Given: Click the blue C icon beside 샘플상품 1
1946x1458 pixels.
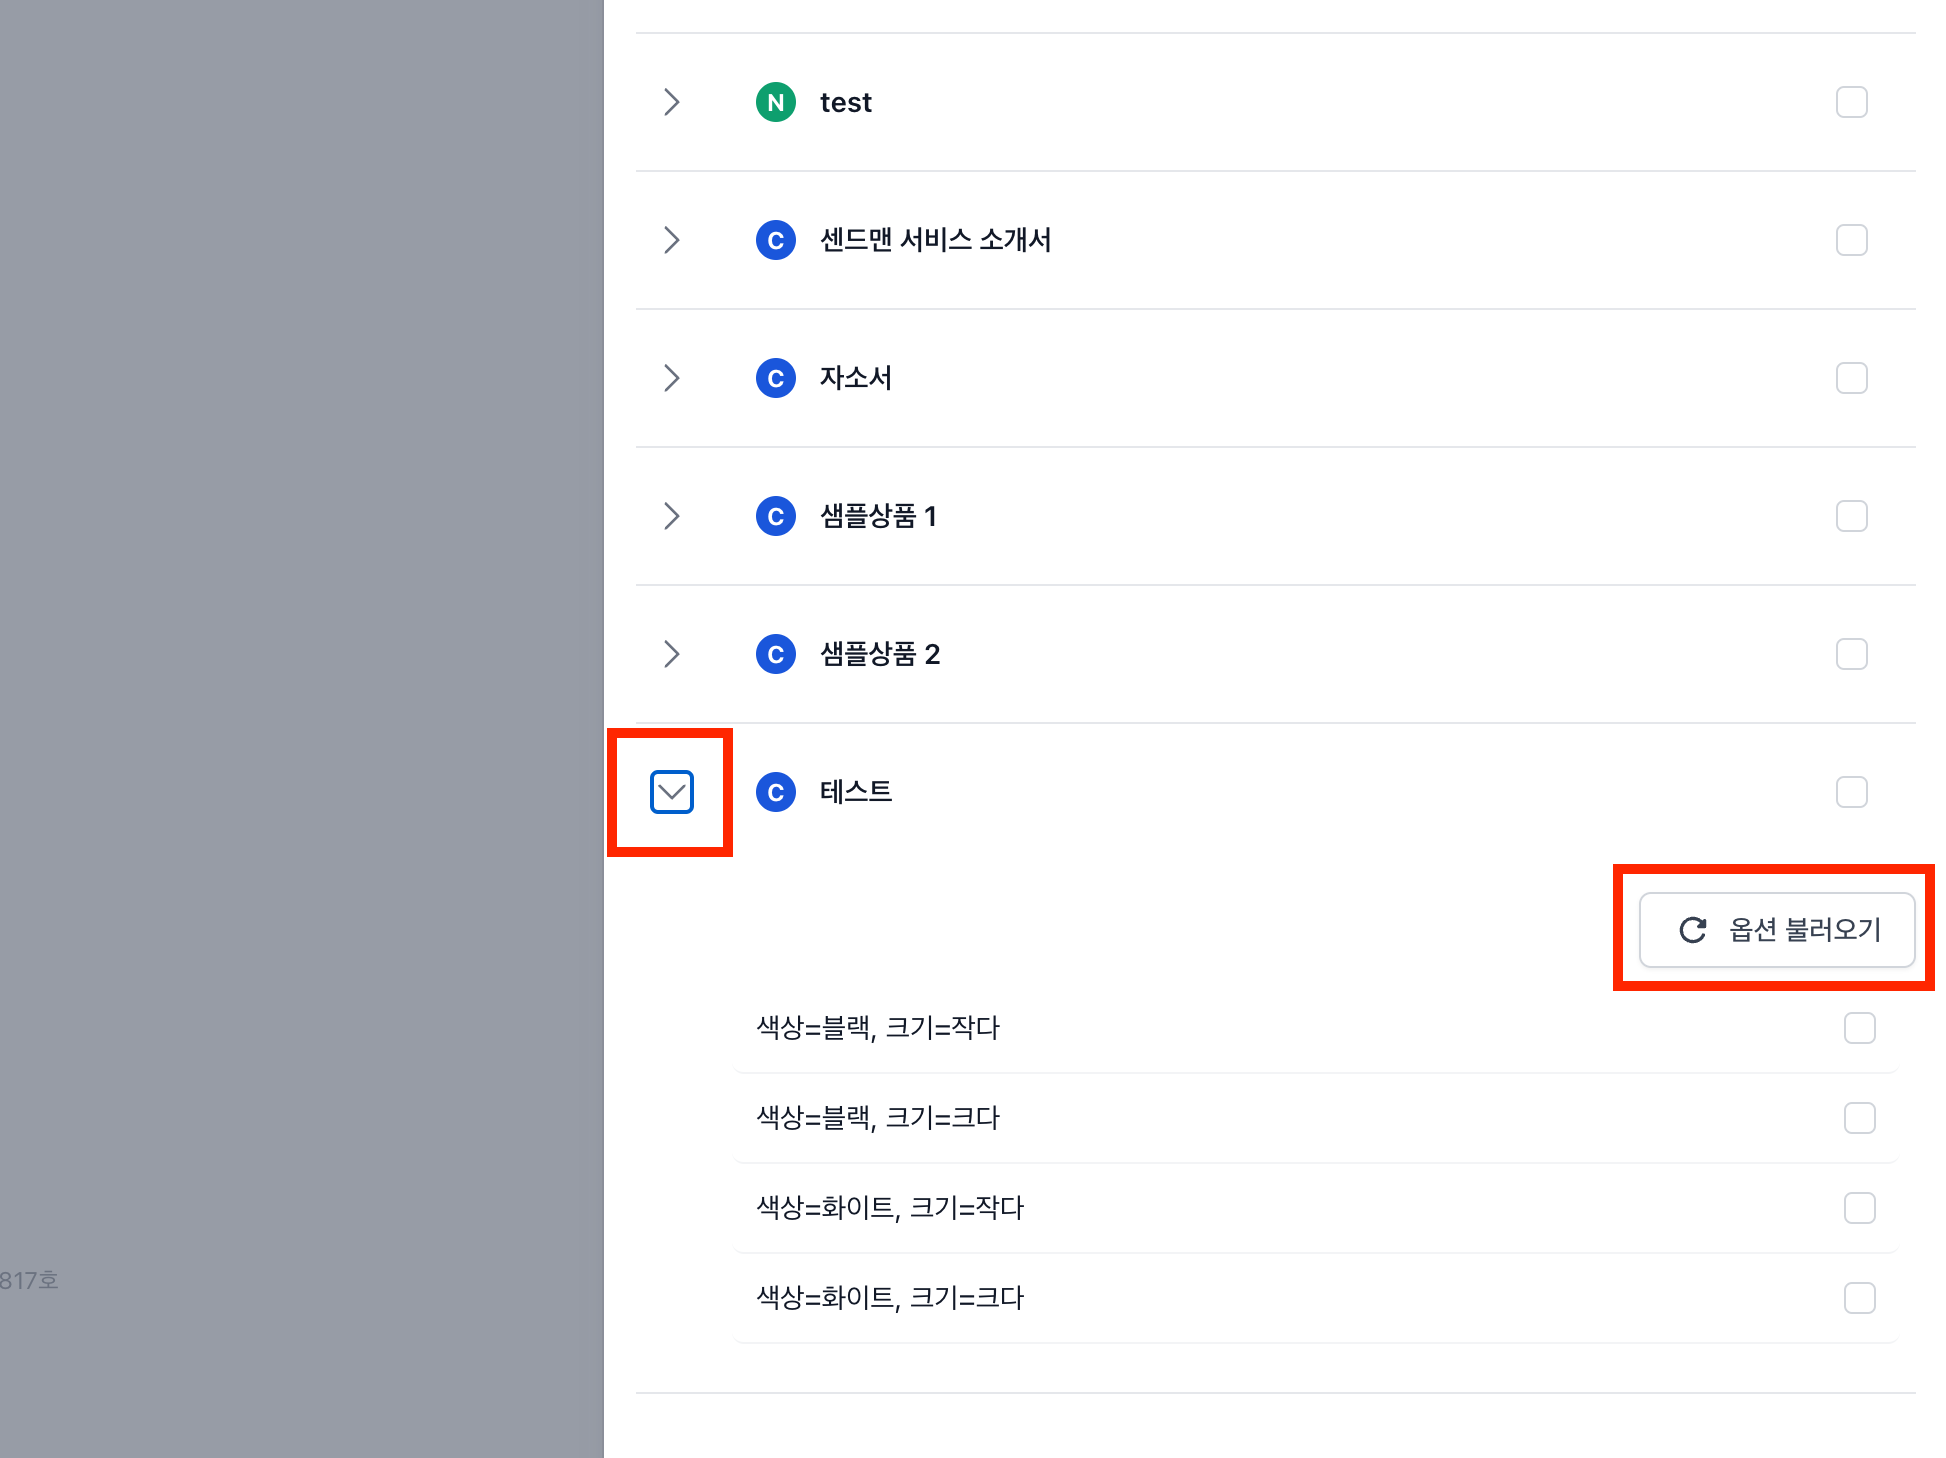Looking at the screenshot, I should click(775, 516).
